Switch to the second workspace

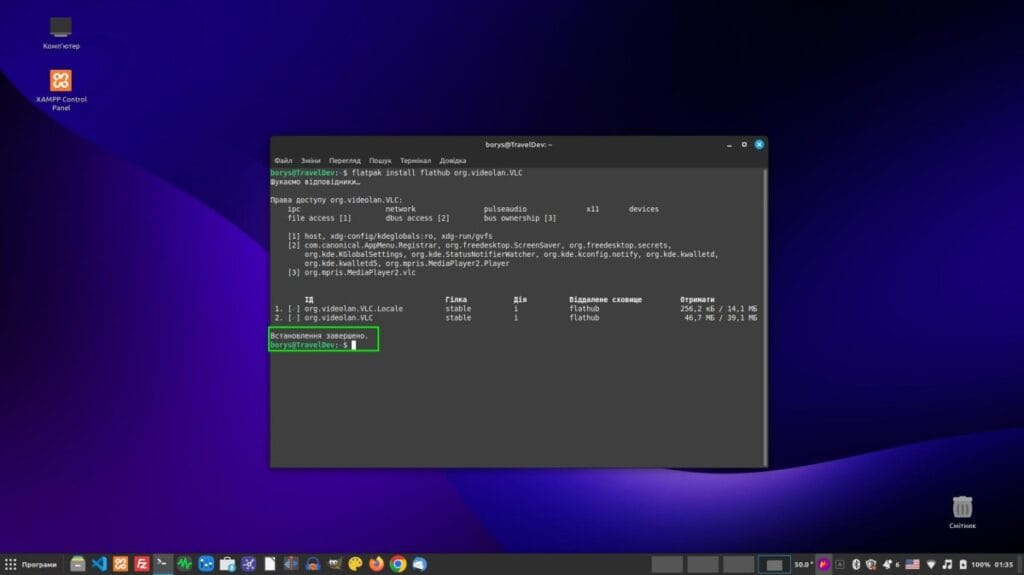703,564
